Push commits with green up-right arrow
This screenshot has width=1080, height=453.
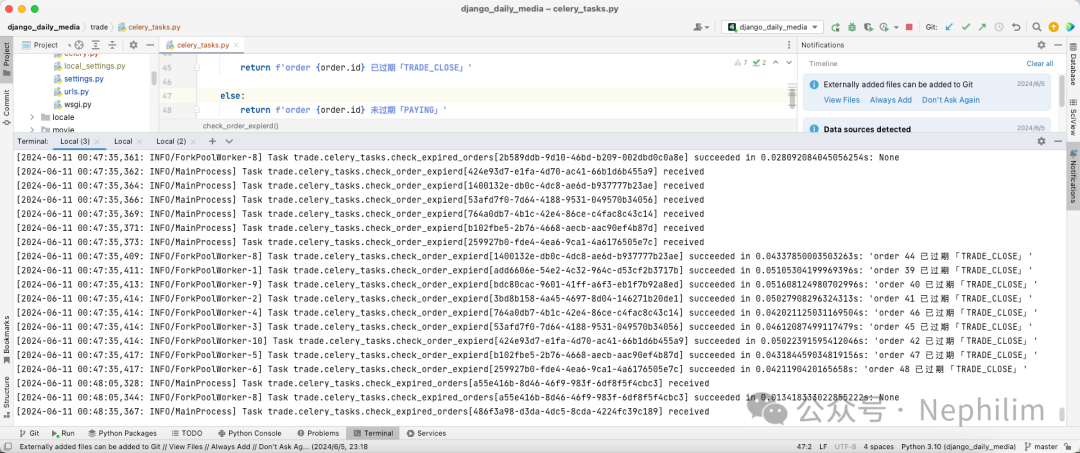coord(982,27)
